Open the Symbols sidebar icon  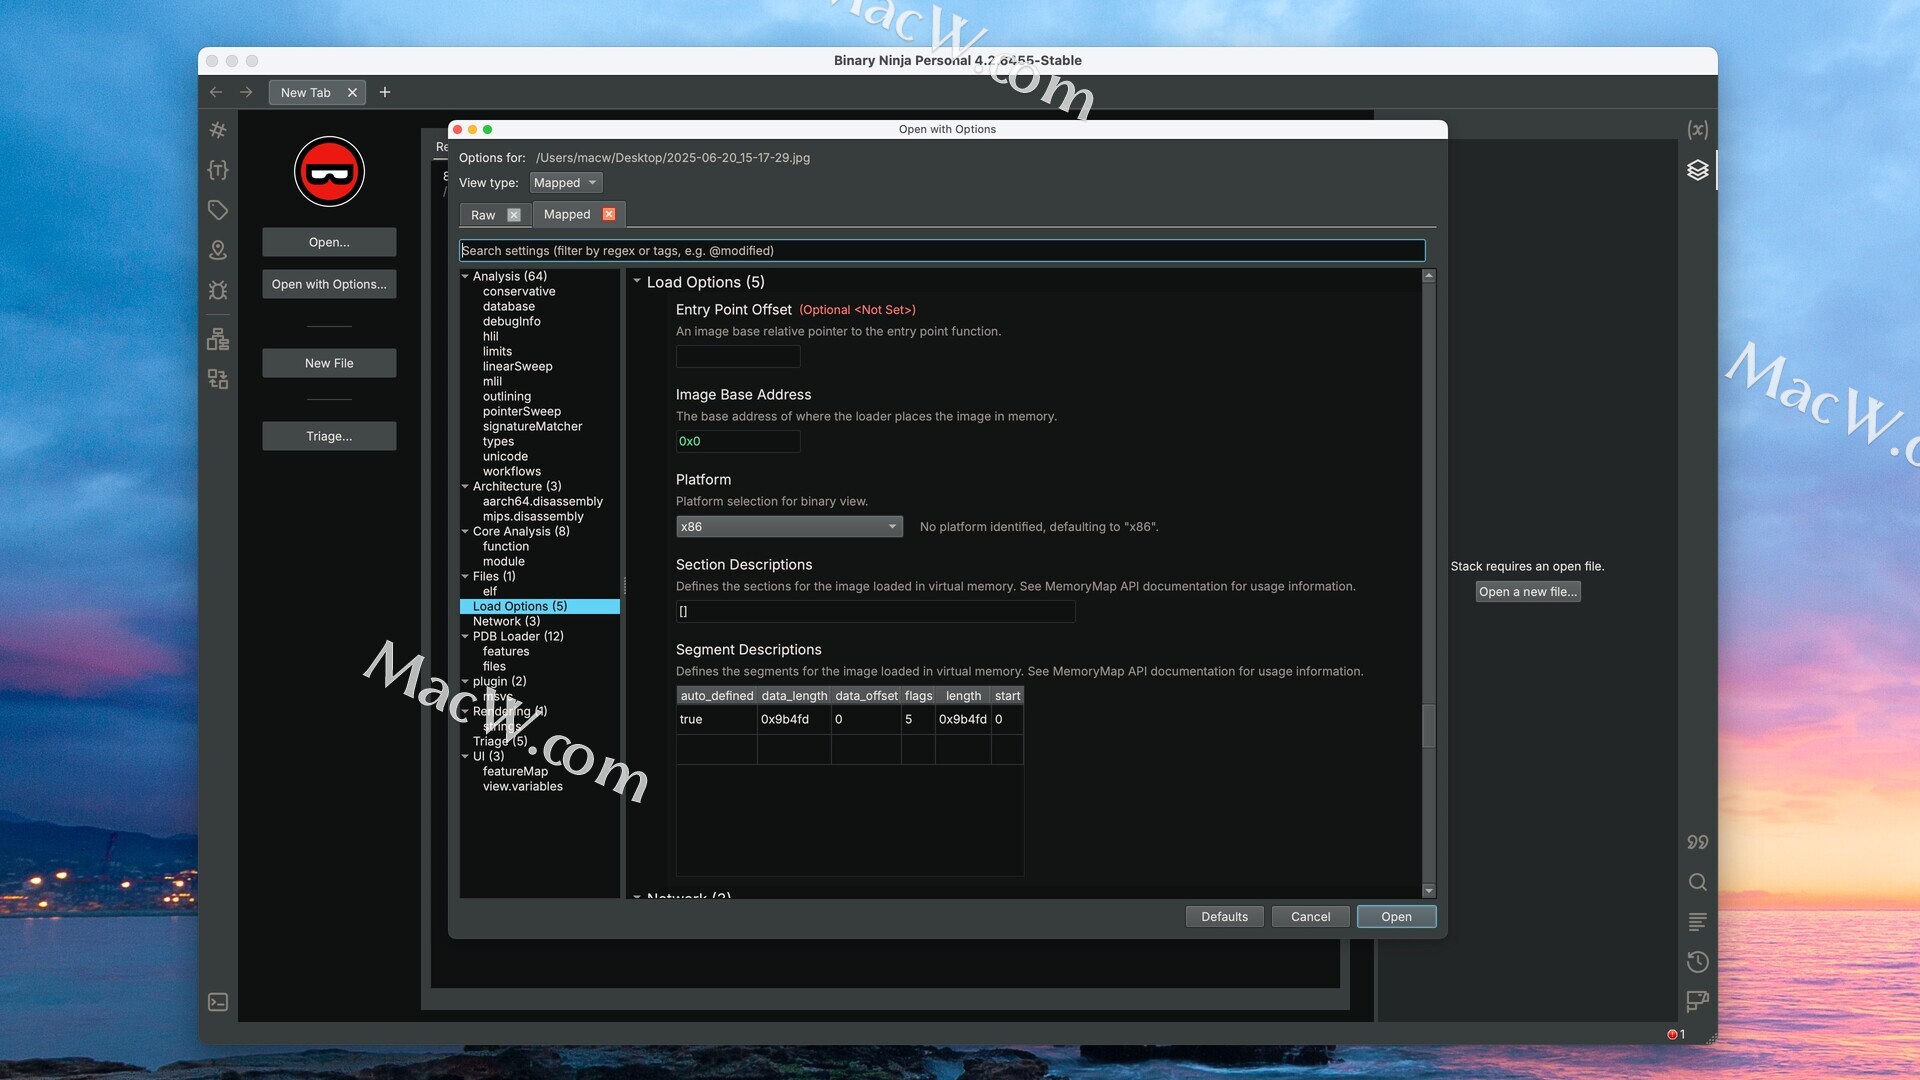click(x=218, y=130)
